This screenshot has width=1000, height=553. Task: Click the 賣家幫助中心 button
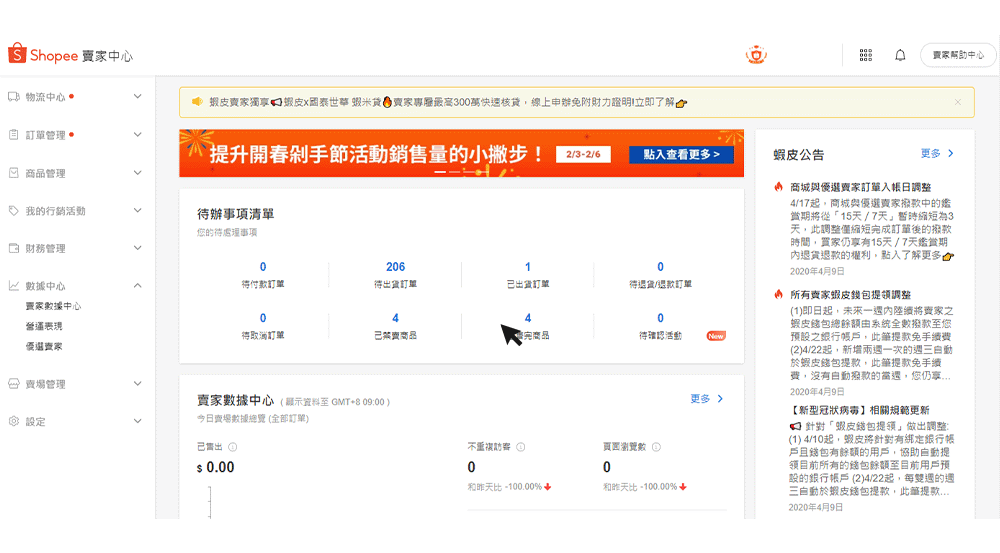958,55
